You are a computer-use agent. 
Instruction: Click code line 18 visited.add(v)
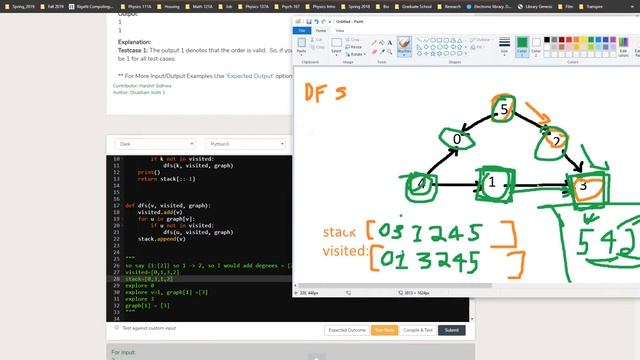[x=160, y=212]
